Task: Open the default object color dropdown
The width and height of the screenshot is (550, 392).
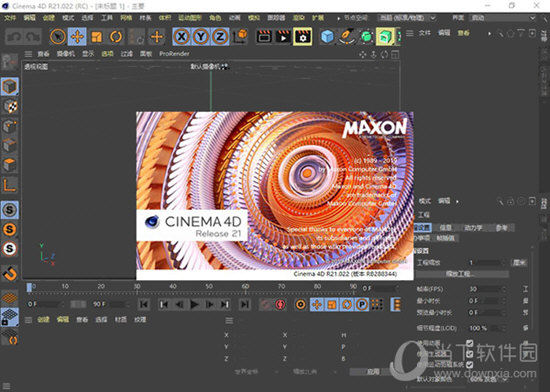Action: 489,379
